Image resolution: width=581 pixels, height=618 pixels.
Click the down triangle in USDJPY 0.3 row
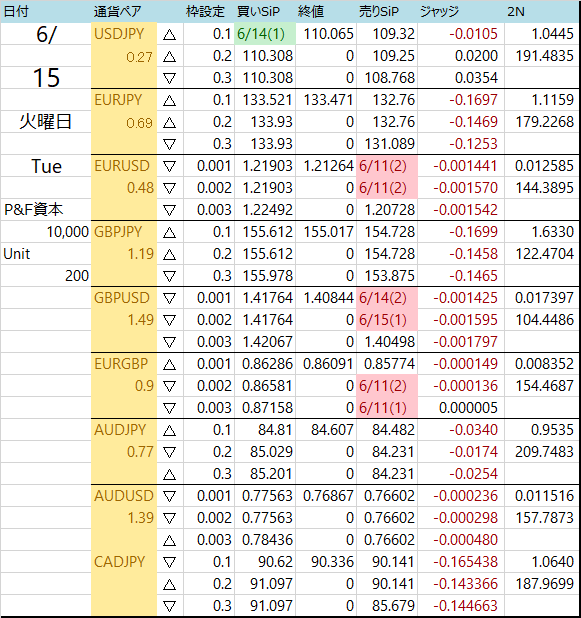(x=169, y=78)
